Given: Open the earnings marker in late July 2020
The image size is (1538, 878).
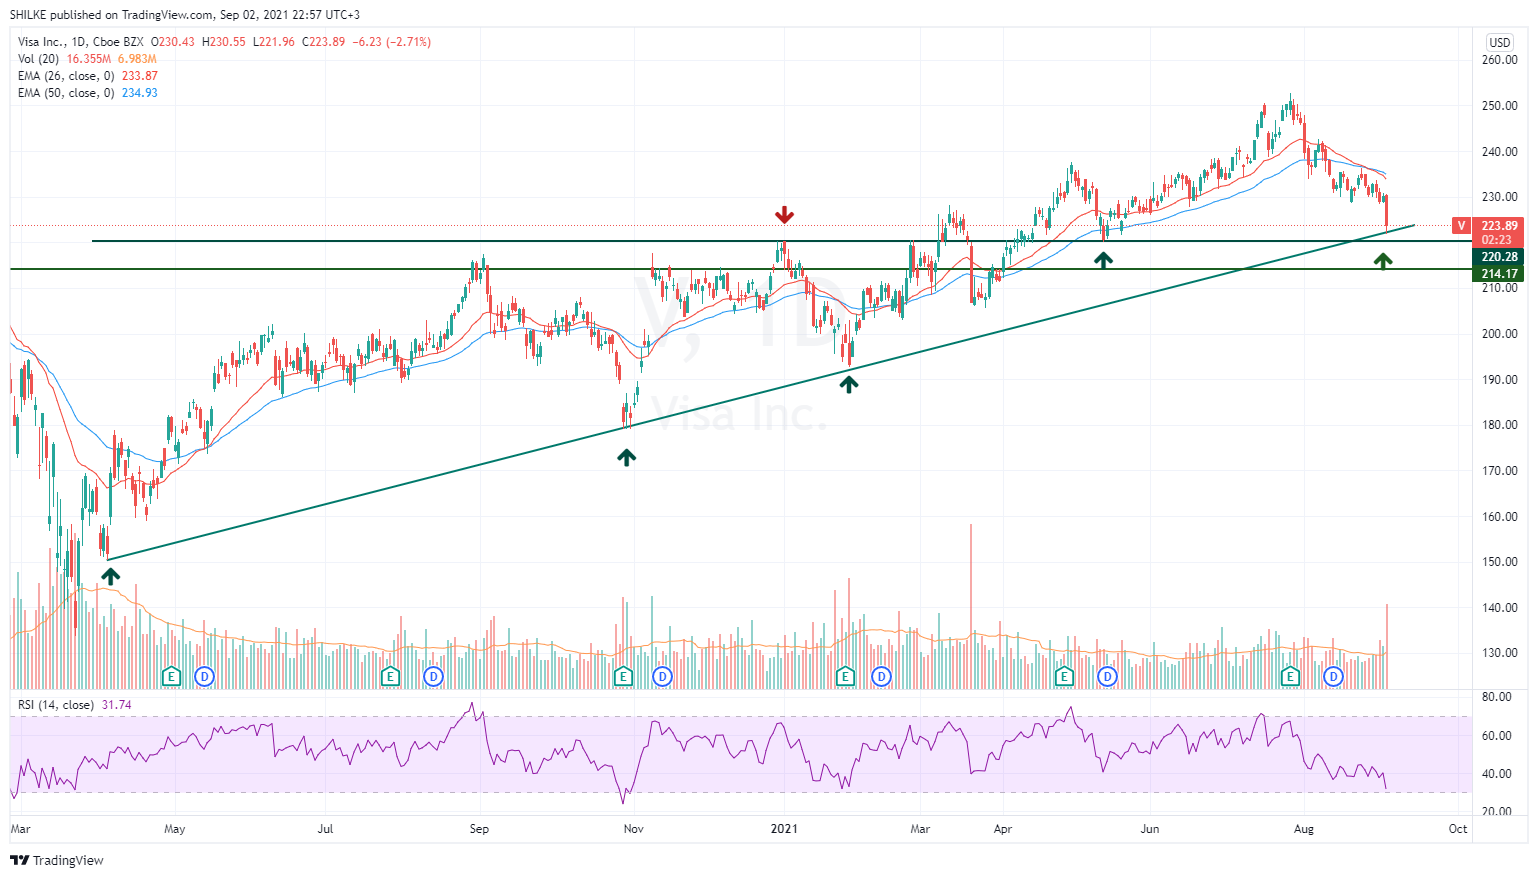Looking at the screenshot, I should (x=391, y=677).
